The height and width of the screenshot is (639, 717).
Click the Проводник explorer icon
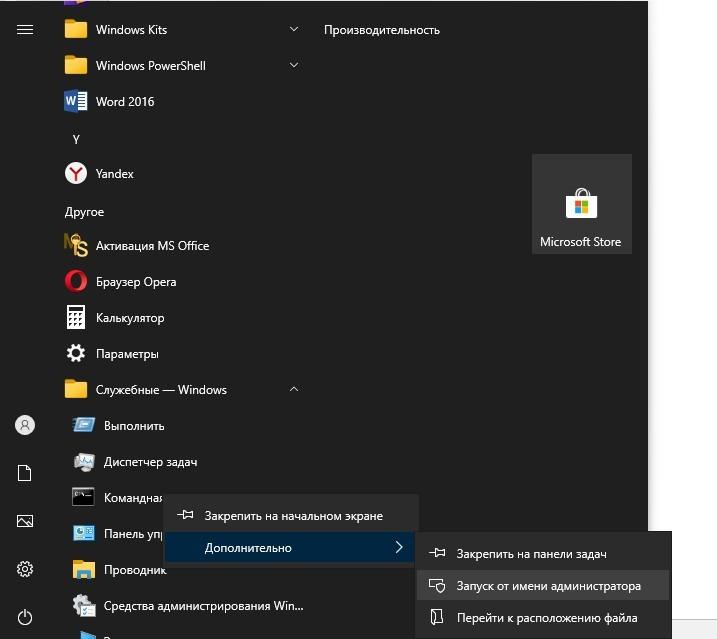click(x=84, y=569)
